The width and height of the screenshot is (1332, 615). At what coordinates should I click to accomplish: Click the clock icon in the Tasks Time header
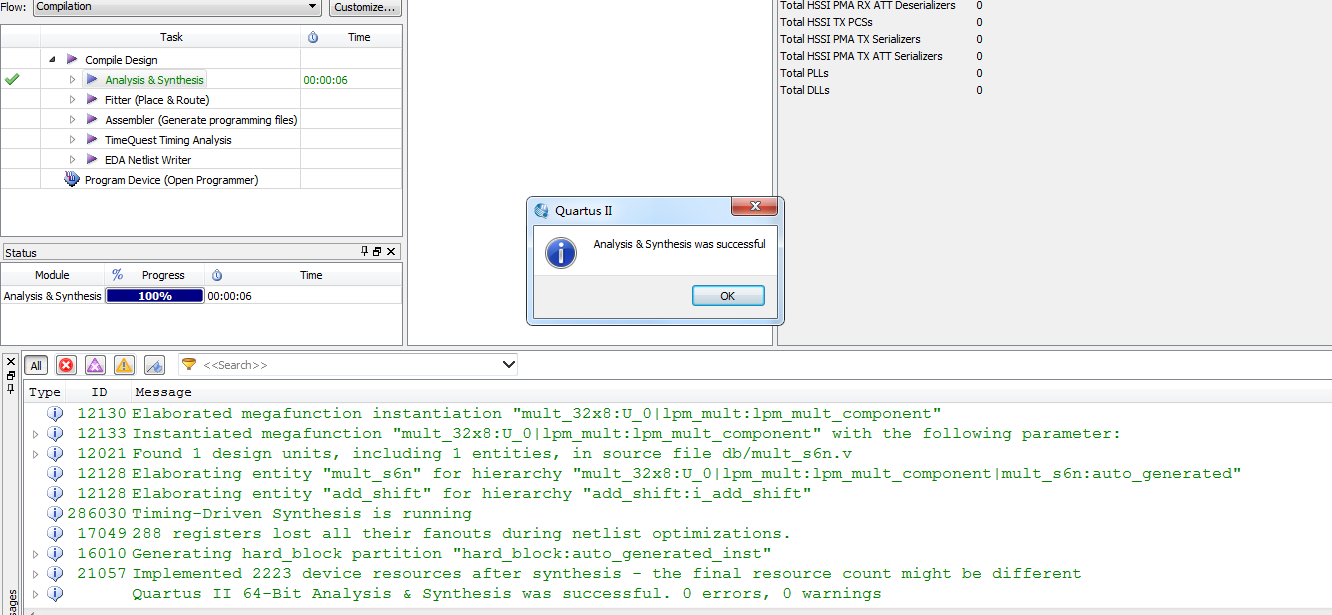click(313, 37)
